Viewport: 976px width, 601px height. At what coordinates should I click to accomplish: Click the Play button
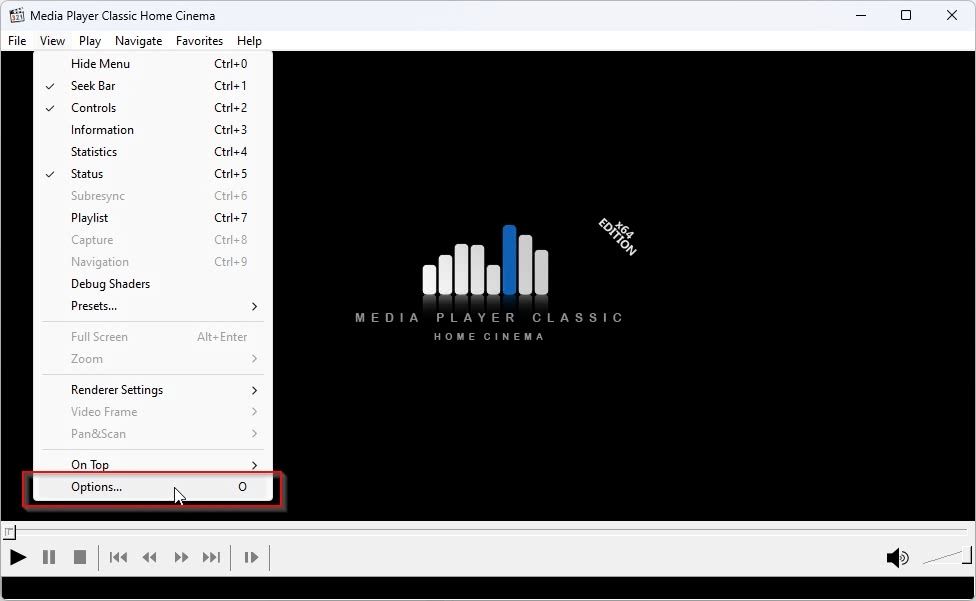coord(19,557)
